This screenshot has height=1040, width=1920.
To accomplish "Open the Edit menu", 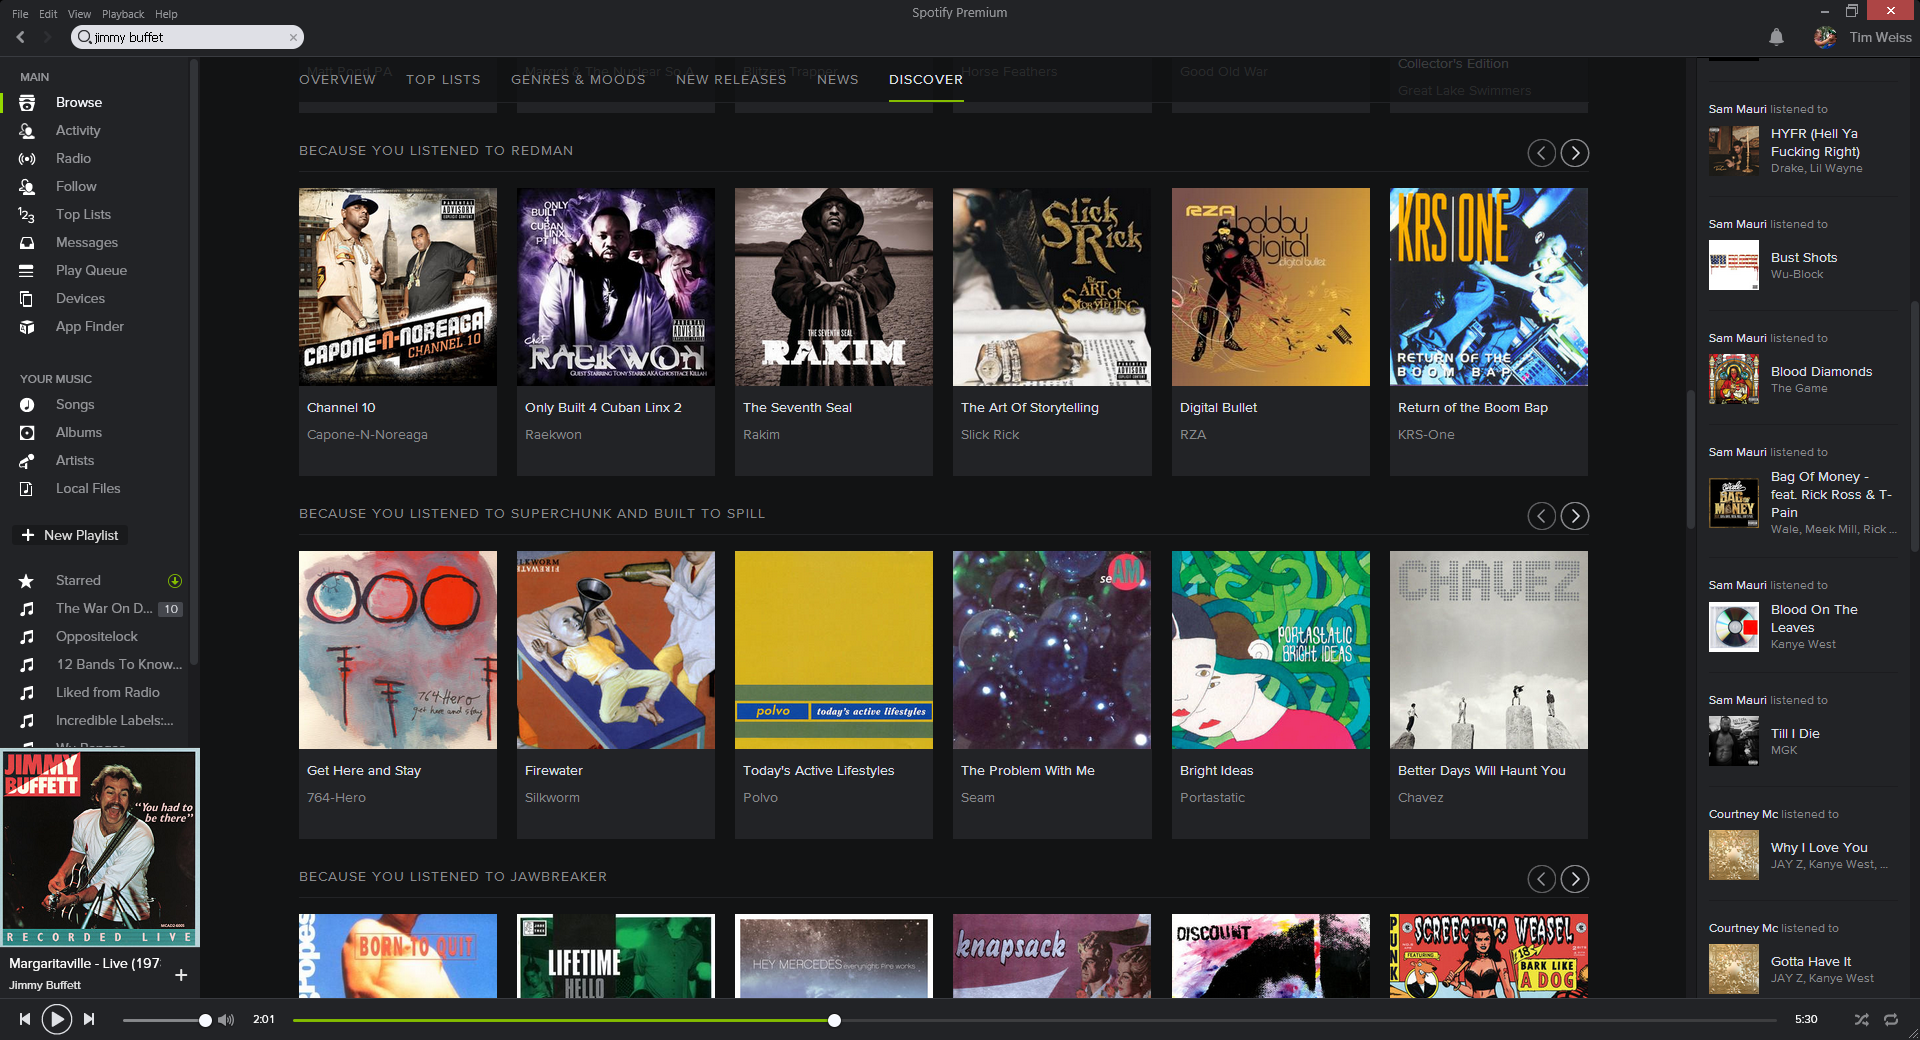I will [48, 14].
